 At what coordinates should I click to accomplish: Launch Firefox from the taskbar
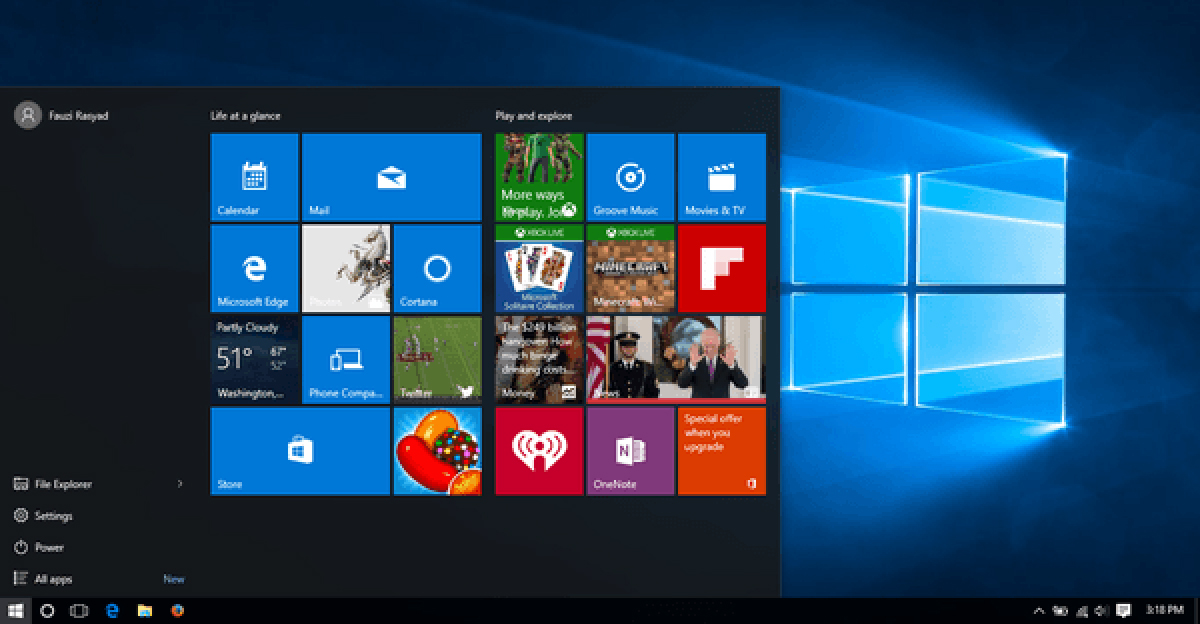click(x=177, y=610)
